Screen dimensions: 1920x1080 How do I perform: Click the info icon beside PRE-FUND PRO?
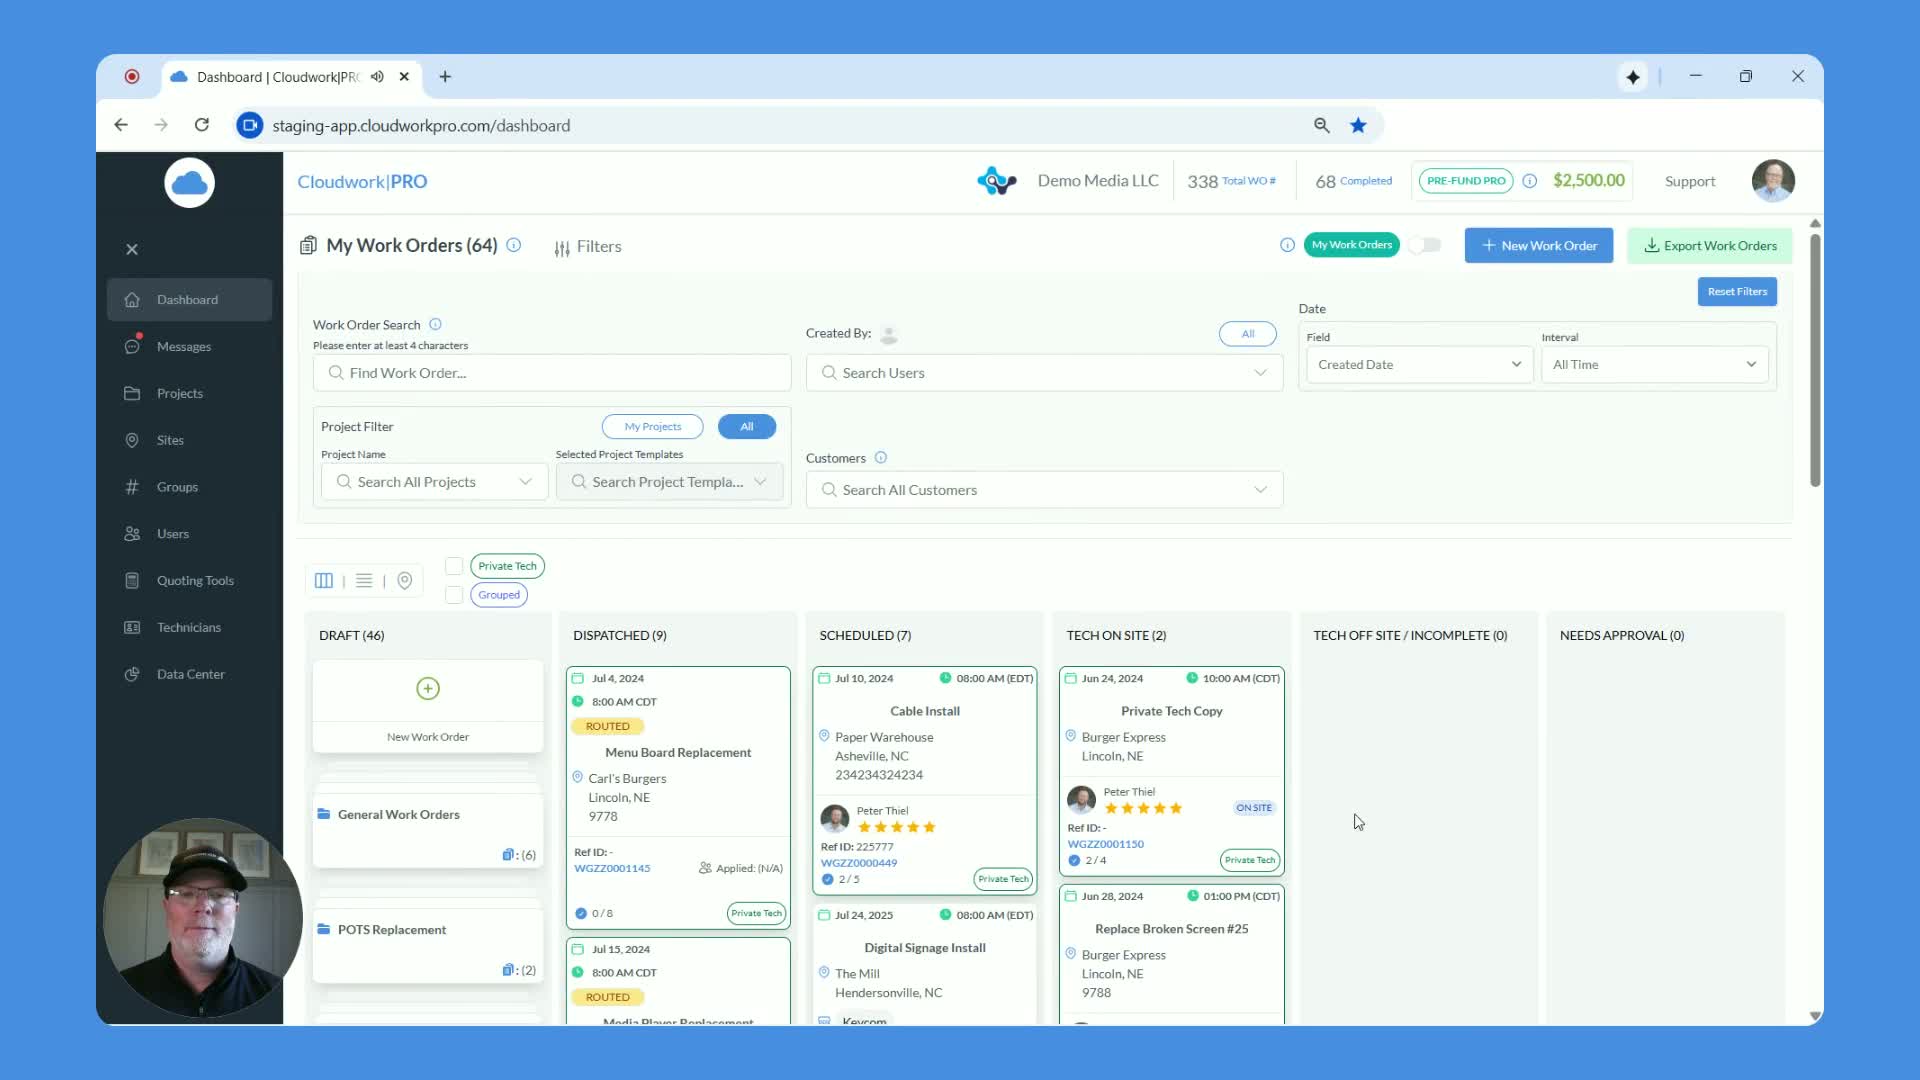[x=1530, y=182]
